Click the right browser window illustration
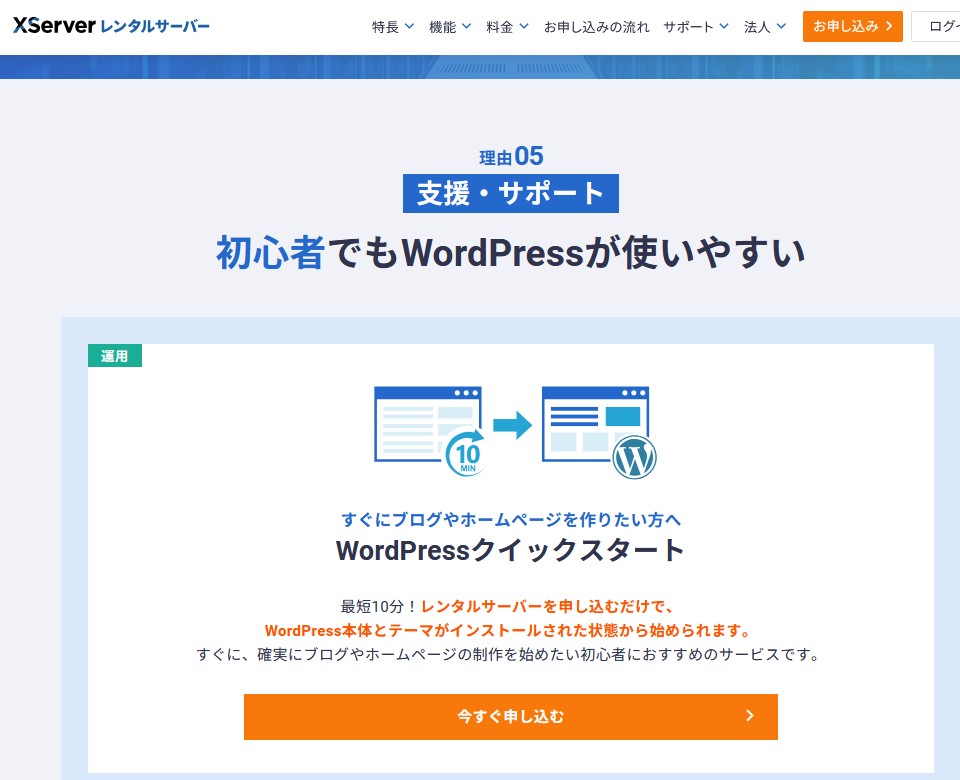The image size is (960, 780). point(594,422)
